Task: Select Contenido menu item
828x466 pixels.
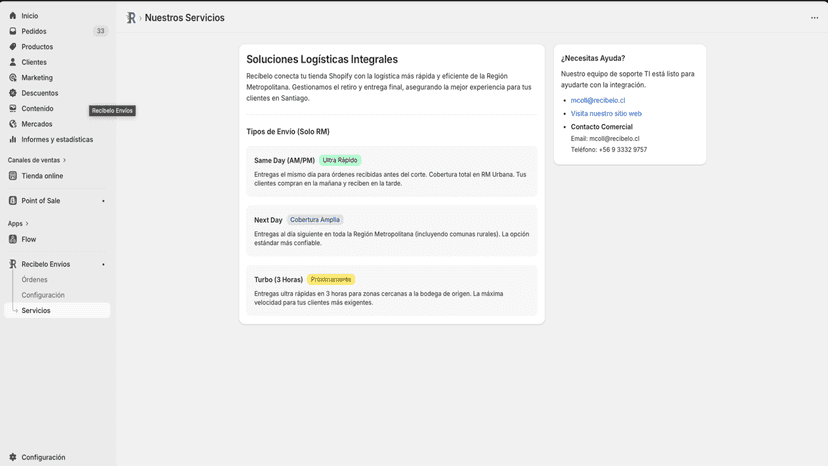Action: (37, 108)
